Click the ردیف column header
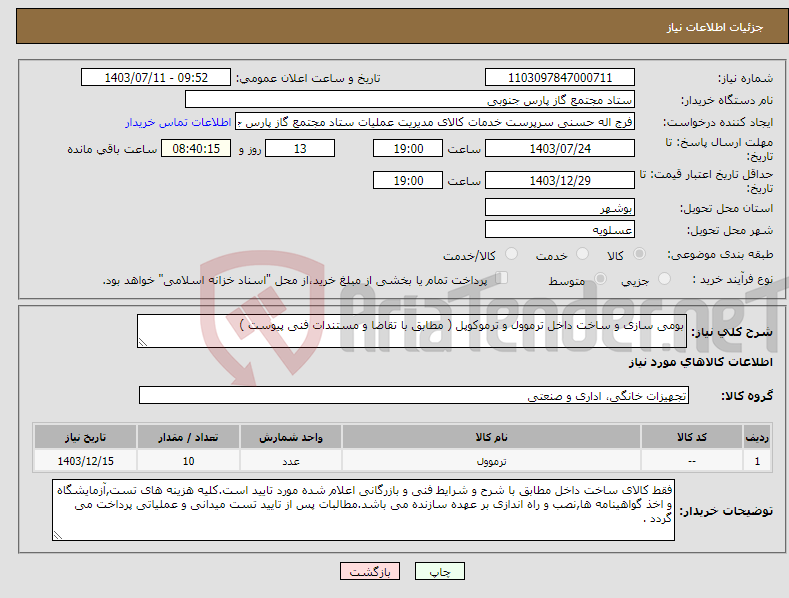The width and height of the screenshot is (789, 598). (757, 437)
